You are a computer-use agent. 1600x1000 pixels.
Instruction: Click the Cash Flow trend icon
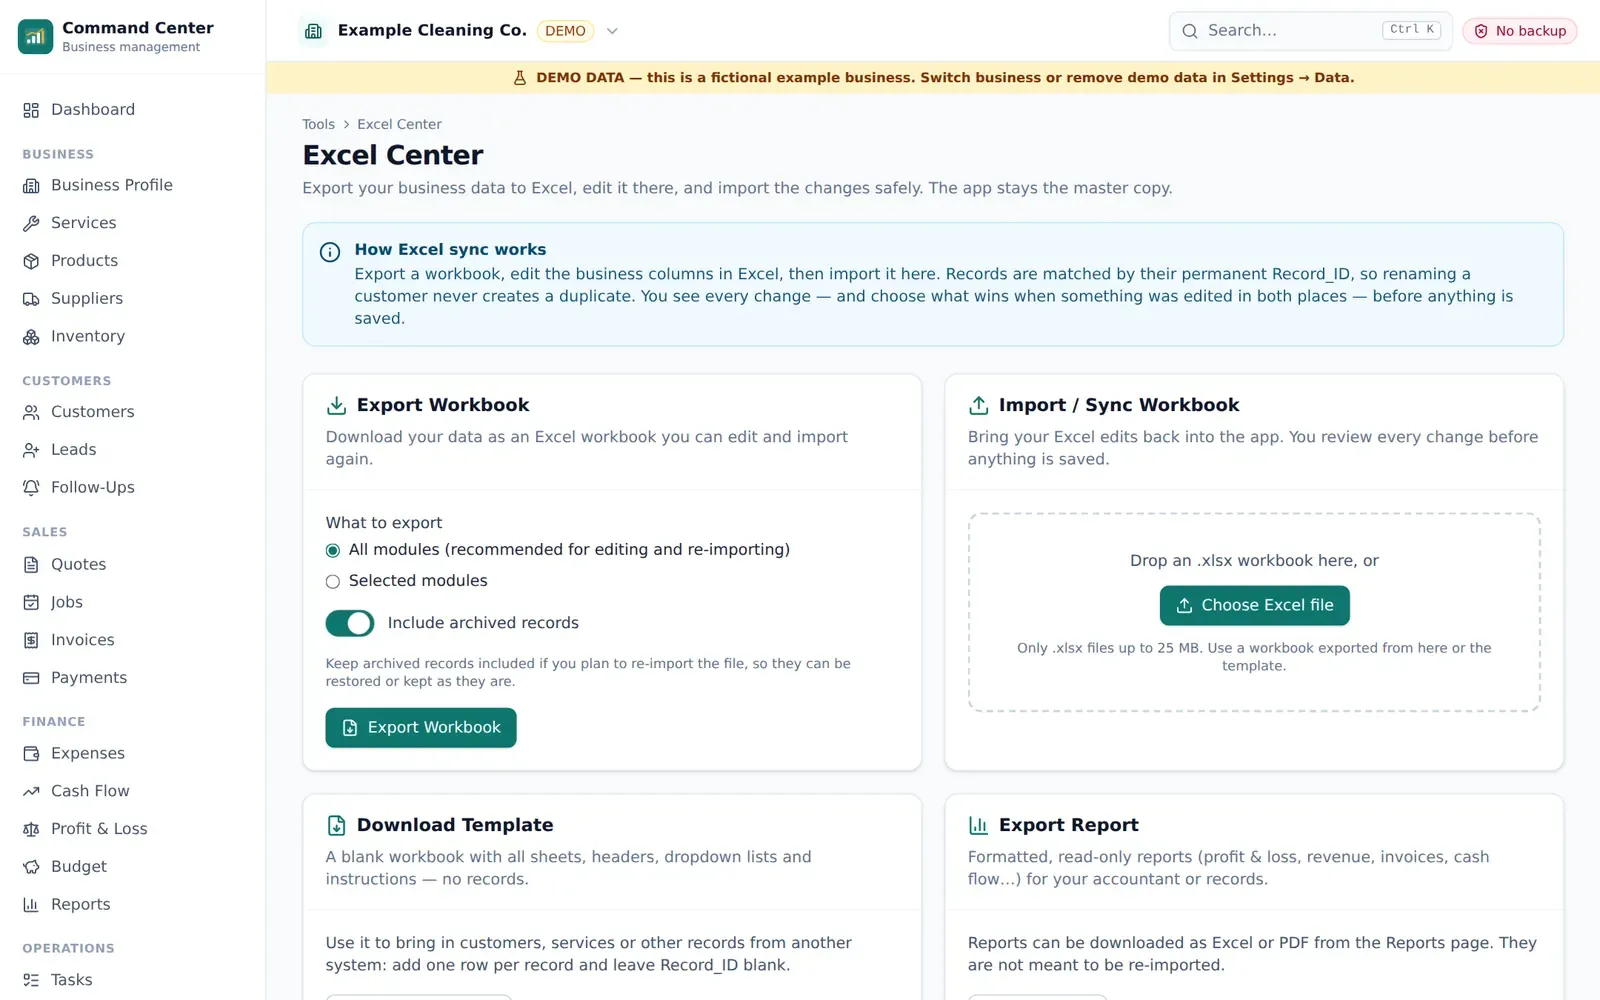pyautogui.click(x=31, y=792)
